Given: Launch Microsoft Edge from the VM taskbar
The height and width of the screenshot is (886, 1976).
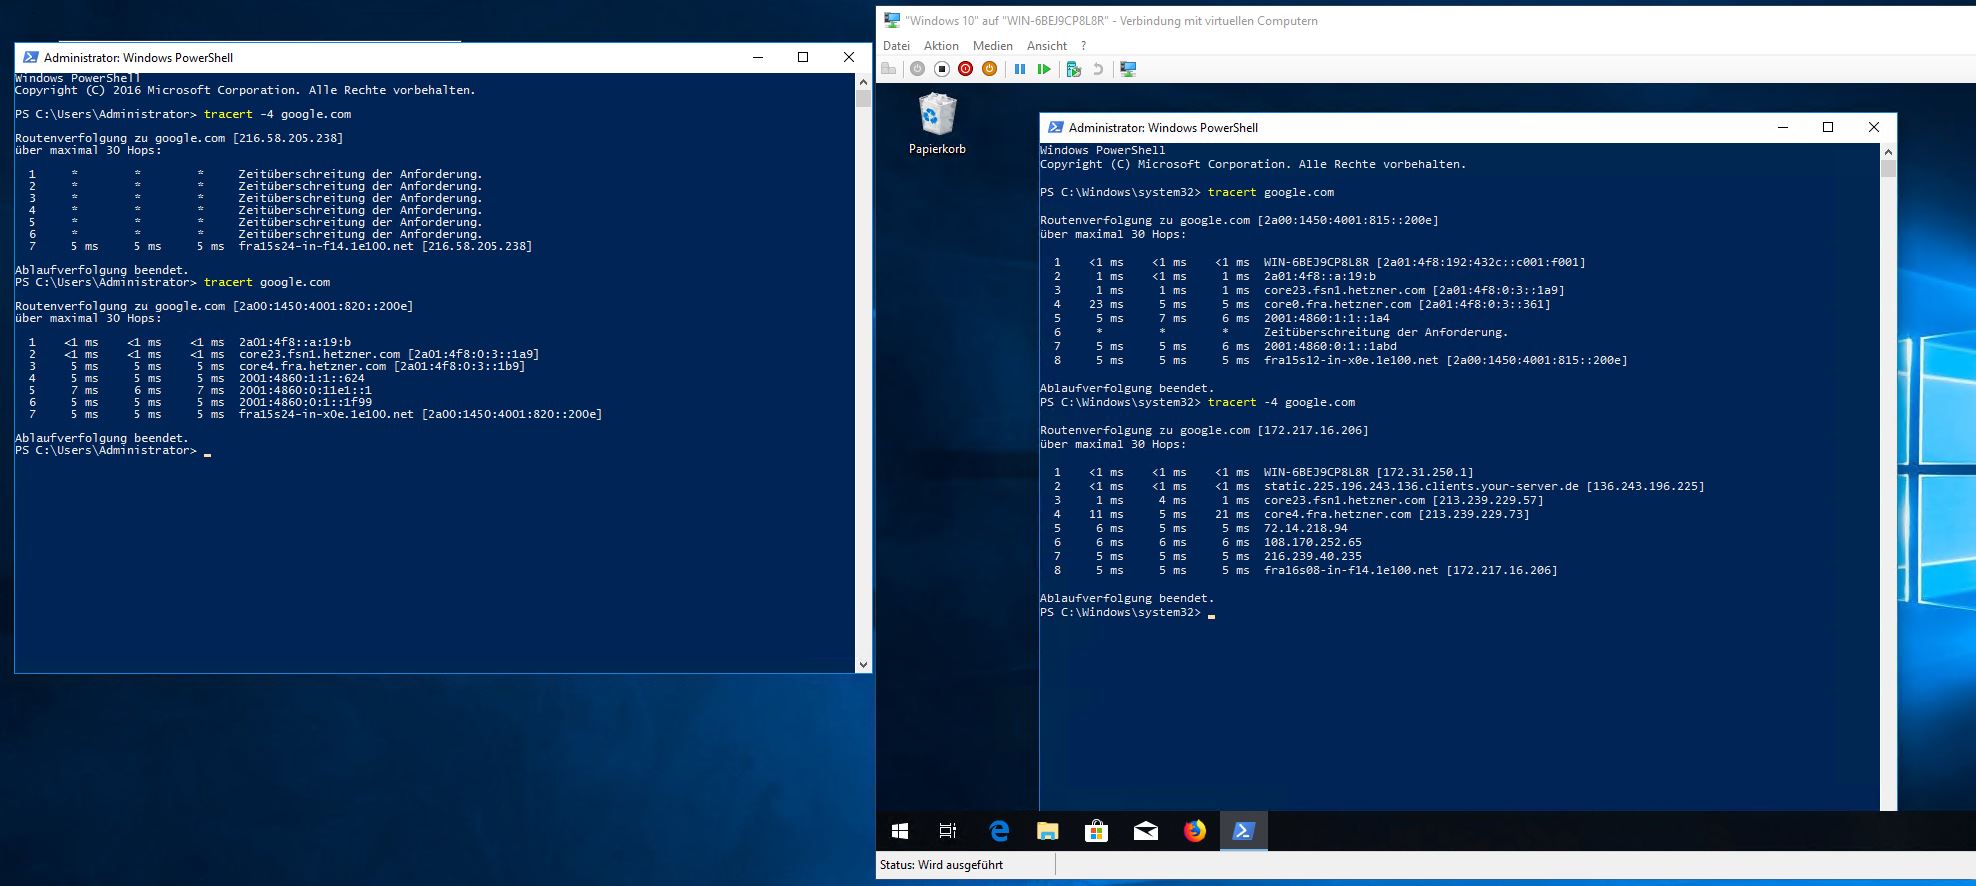Looking at the screenshot, I should 998,831.
